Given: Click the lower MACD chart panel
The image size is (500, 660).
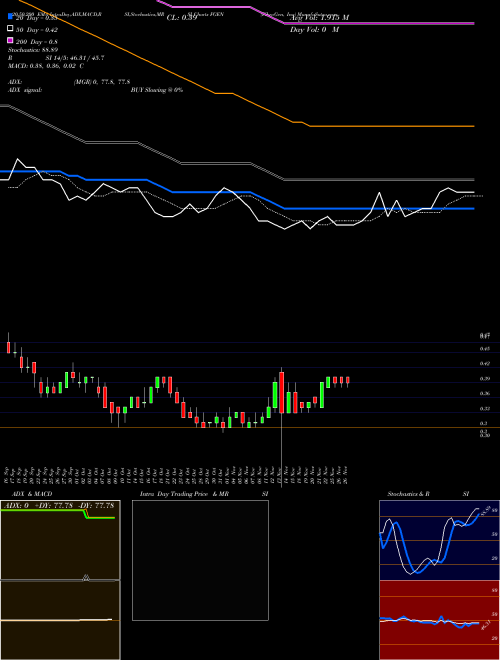Looking at the screenshot, I should (60, 620).
